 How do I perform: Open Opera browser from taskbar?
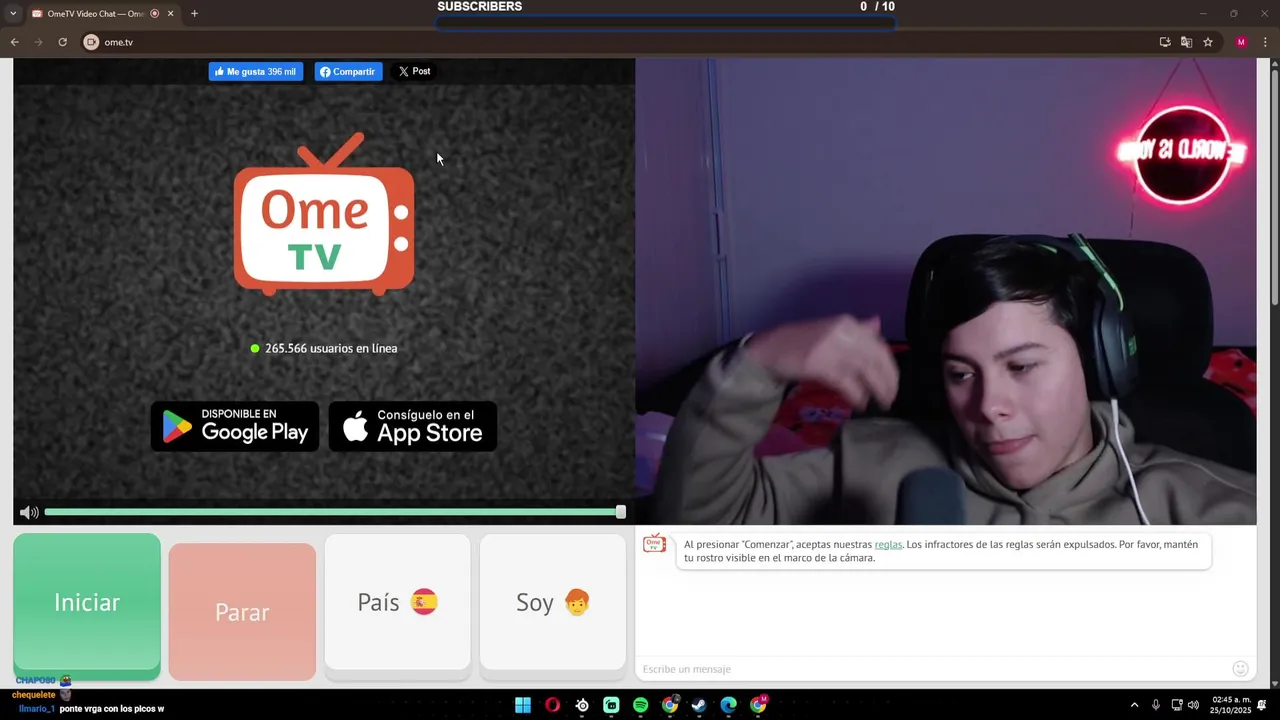[x=552, y=705]
